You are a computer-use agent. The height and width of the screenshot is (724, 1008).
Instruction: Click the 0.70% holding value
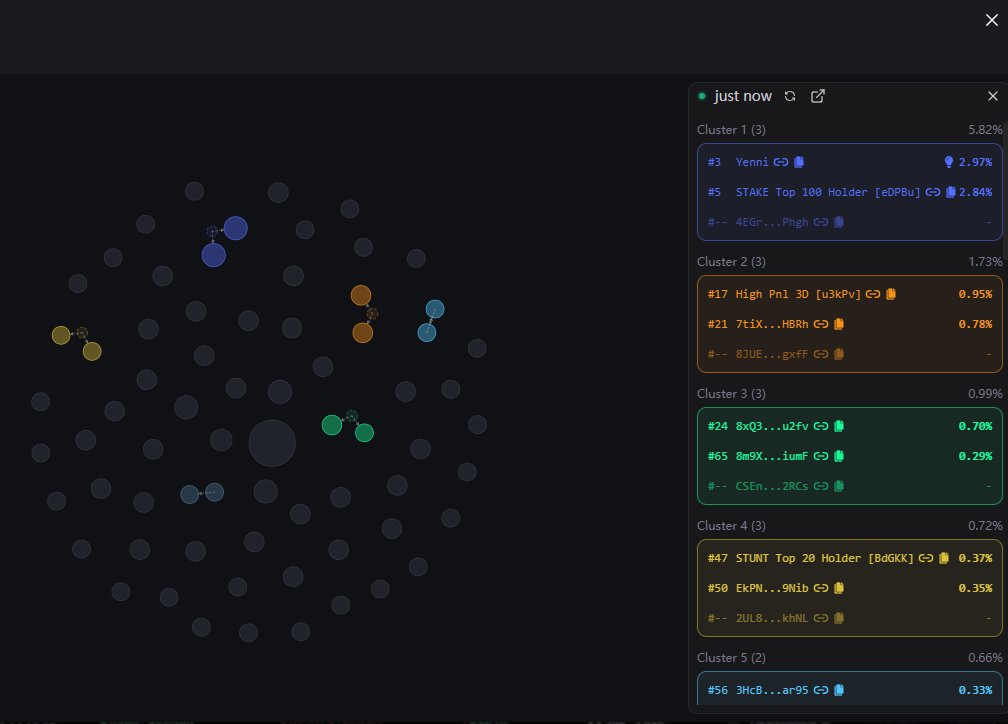pyautogui.click(x=975, y=426)
